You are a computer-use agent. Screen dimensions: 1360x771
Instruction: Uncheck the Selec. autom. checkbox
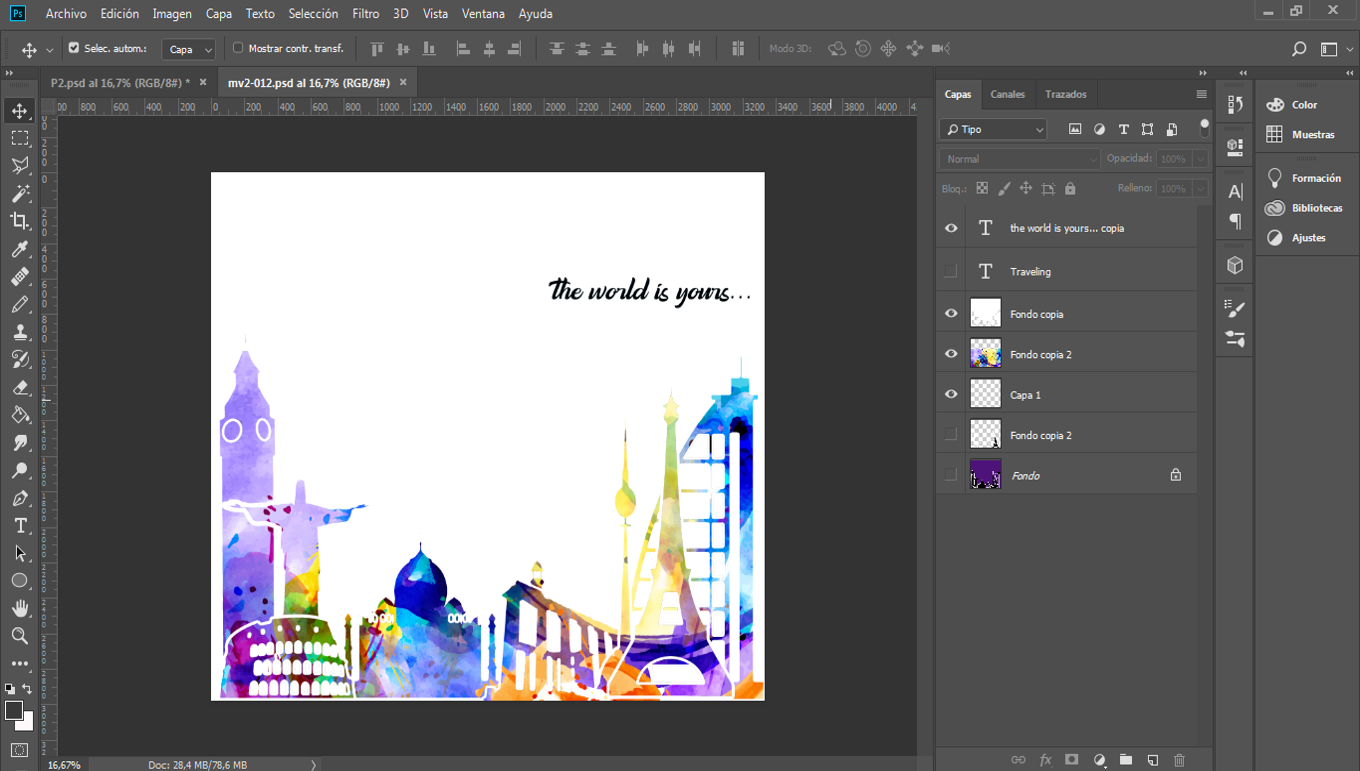click(74, 48)
